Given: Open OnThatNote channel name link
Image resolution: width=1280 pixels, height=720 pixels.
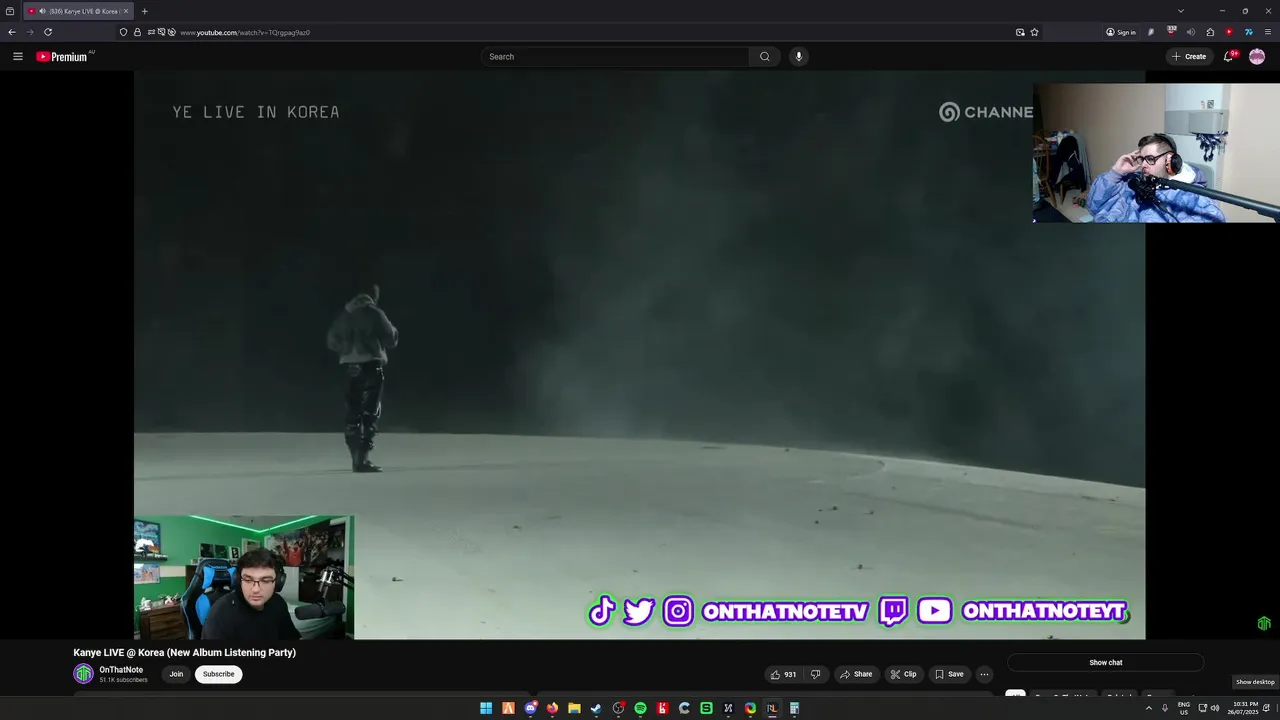Looking at the screenshot, I should [x=121, y=670].
